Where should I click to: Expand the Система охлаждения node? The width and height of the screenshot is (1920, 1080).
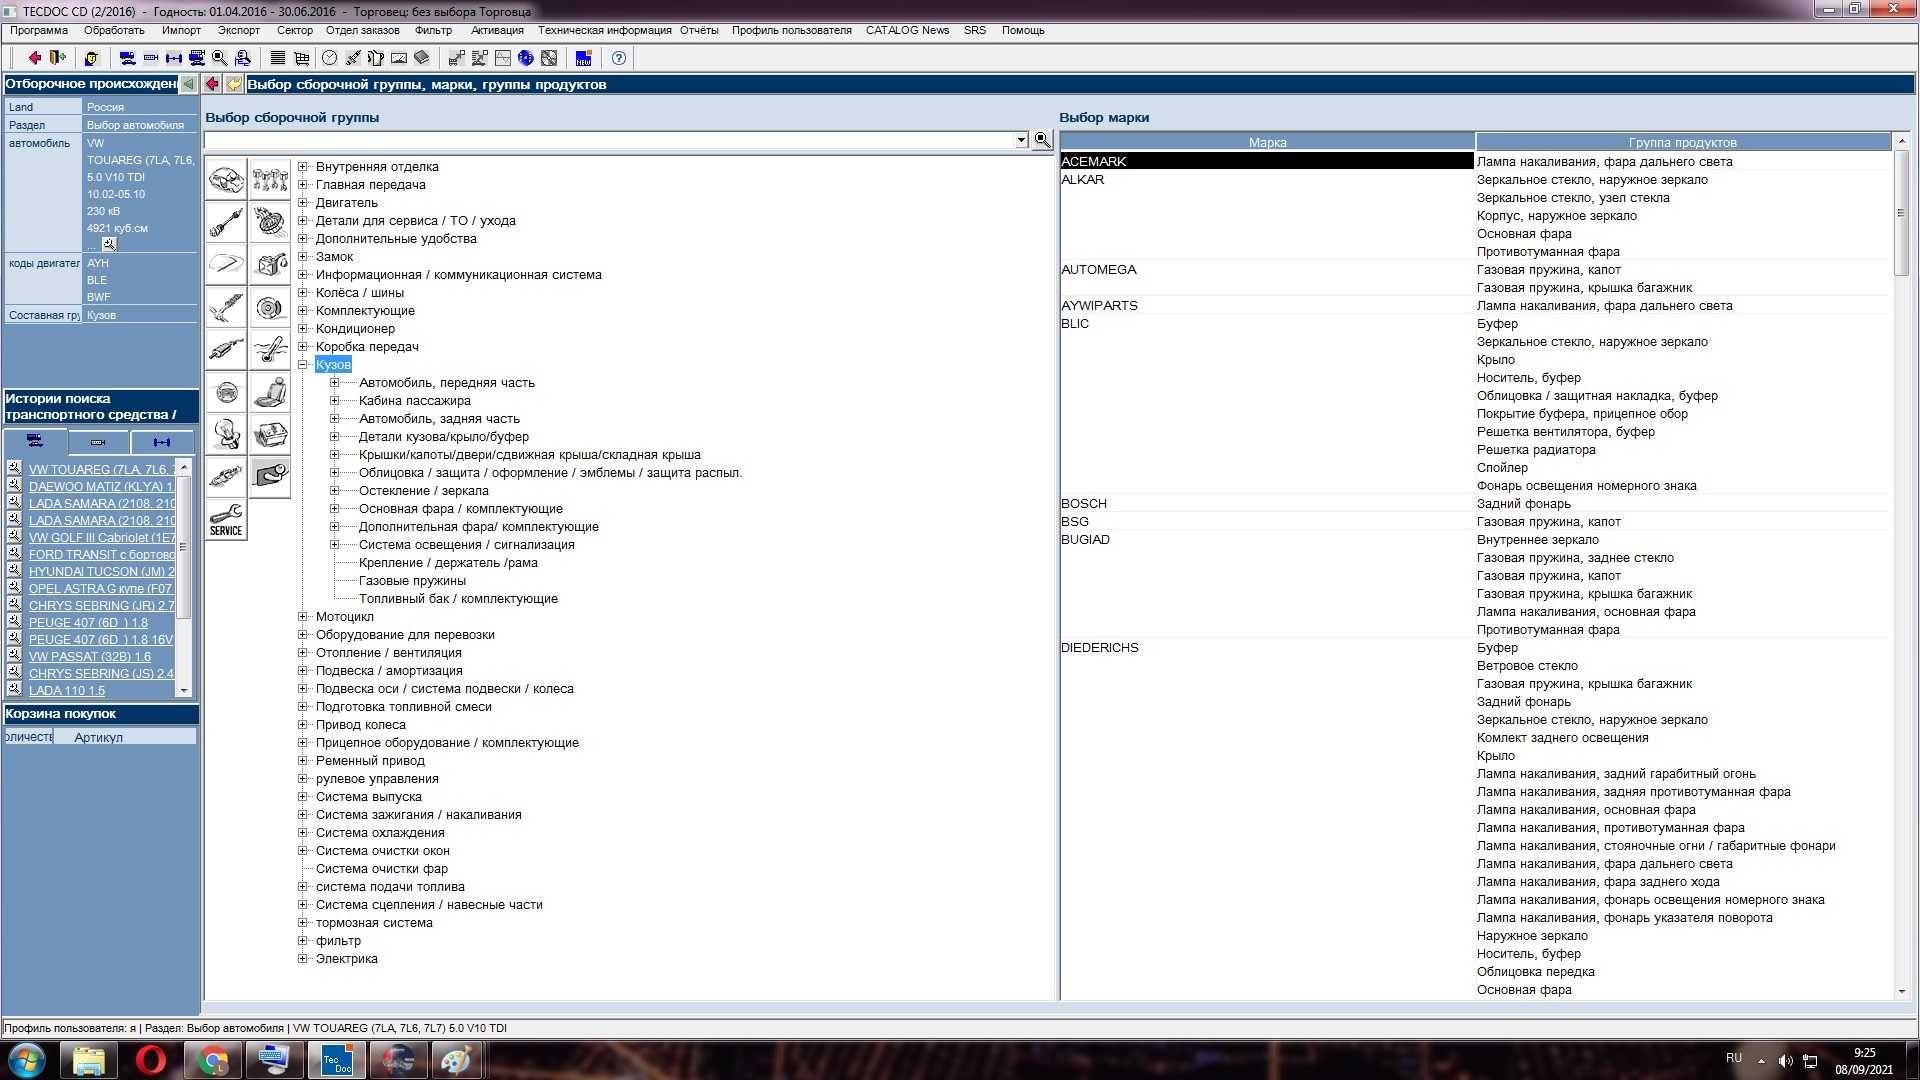click(302, 833)
